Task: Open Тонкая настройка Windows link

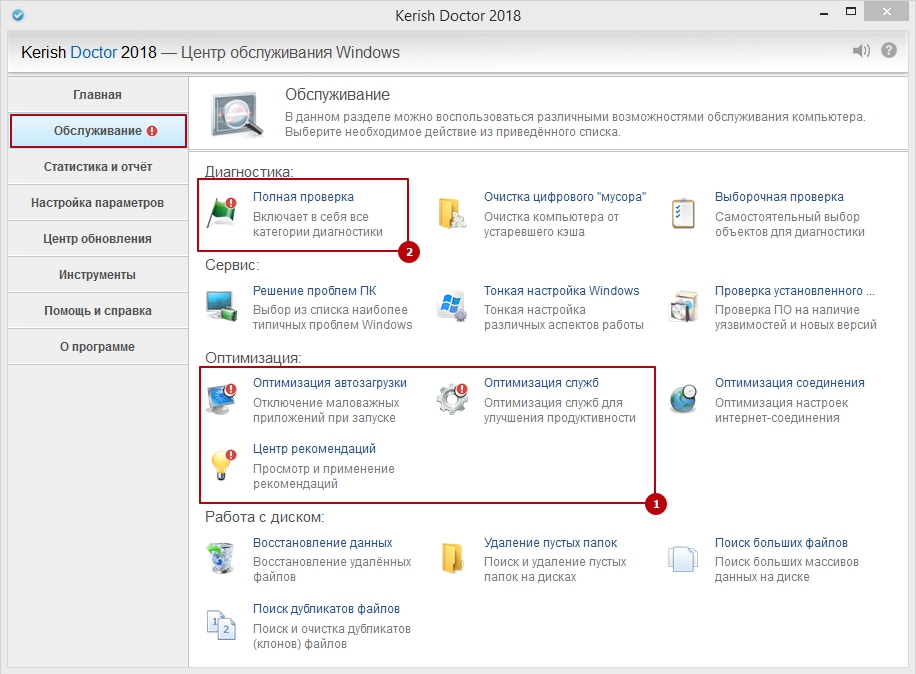Action: pos(561,291)
